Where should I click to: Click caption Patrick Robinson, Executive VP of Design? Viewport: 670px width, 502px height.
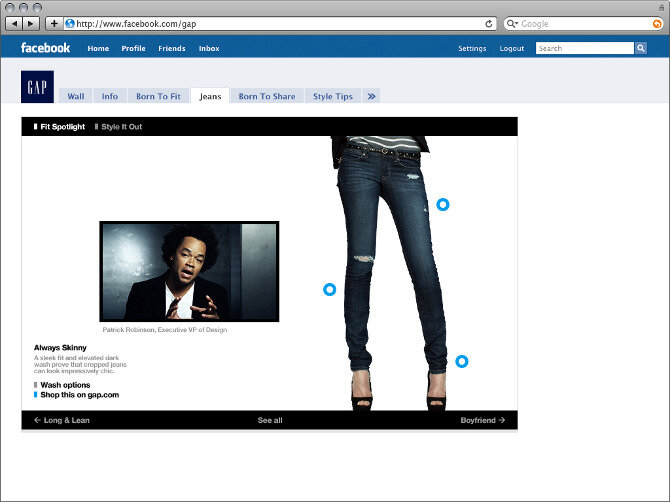coord(165,329)
